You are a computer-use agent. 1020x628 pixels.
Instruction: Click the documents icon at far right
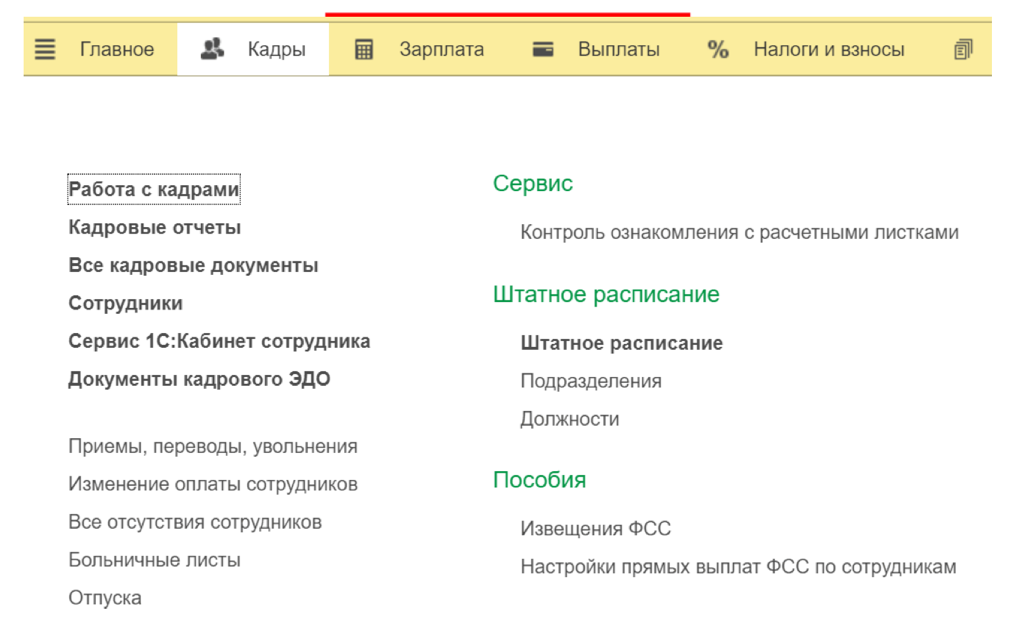coord(963,49)
